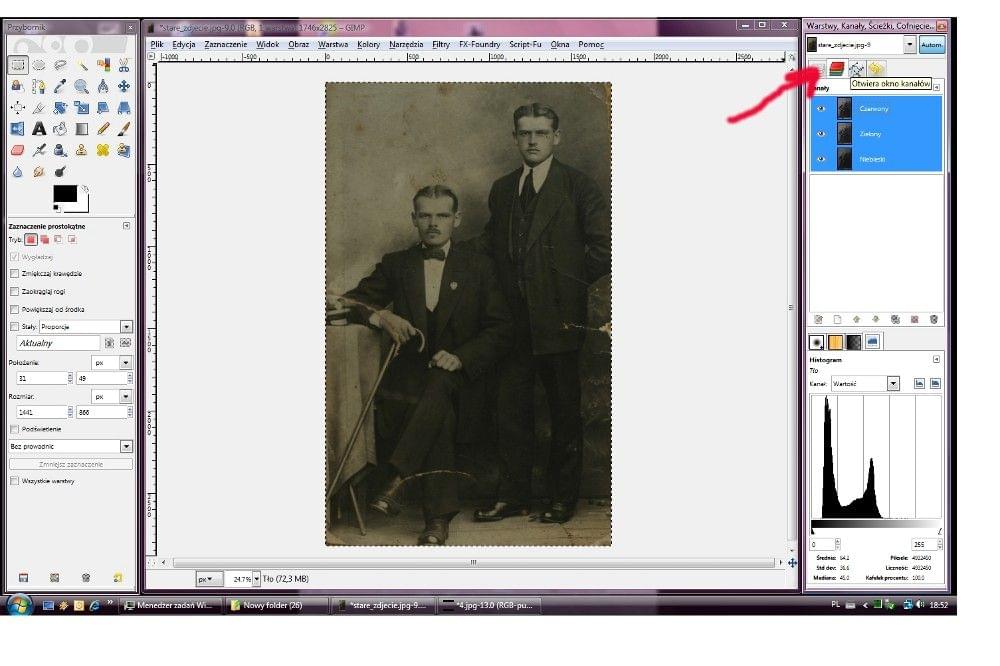Tick the Stały fixed checkbox
Viewport: 1000px width, 666px height.
pos(15,327)
